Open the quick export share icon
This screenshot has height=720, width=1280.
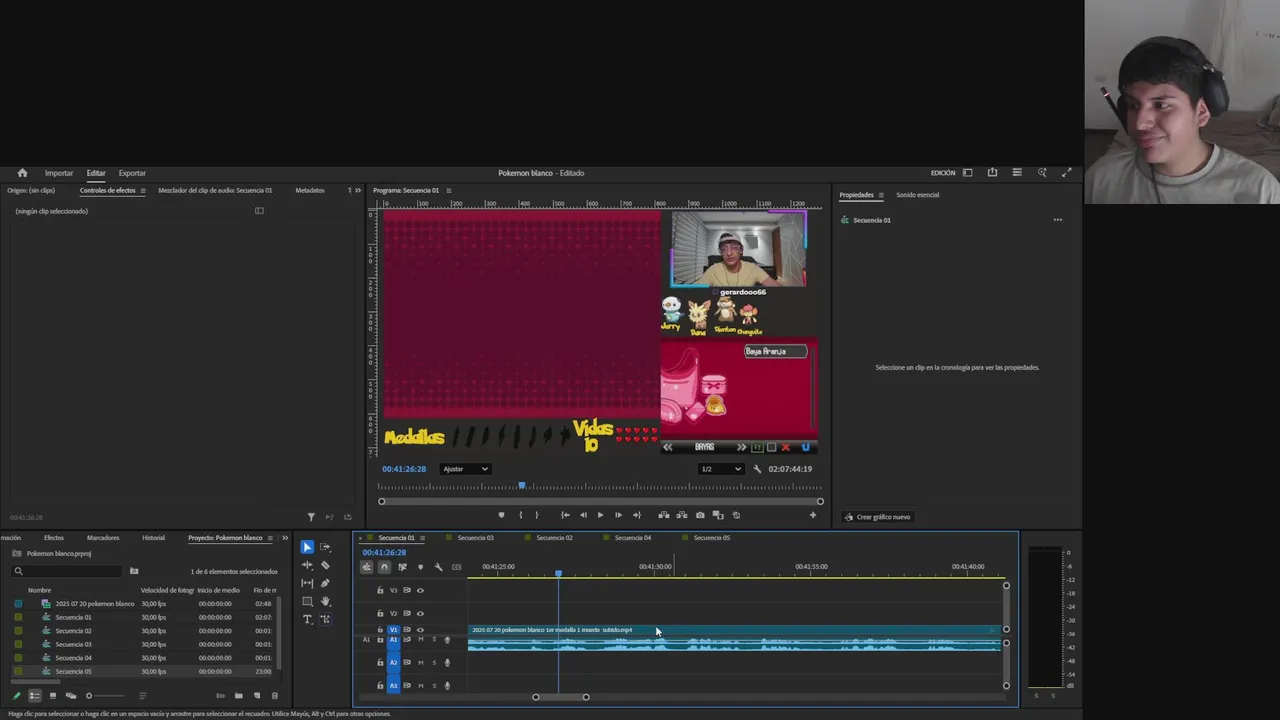tap(992, 173)
